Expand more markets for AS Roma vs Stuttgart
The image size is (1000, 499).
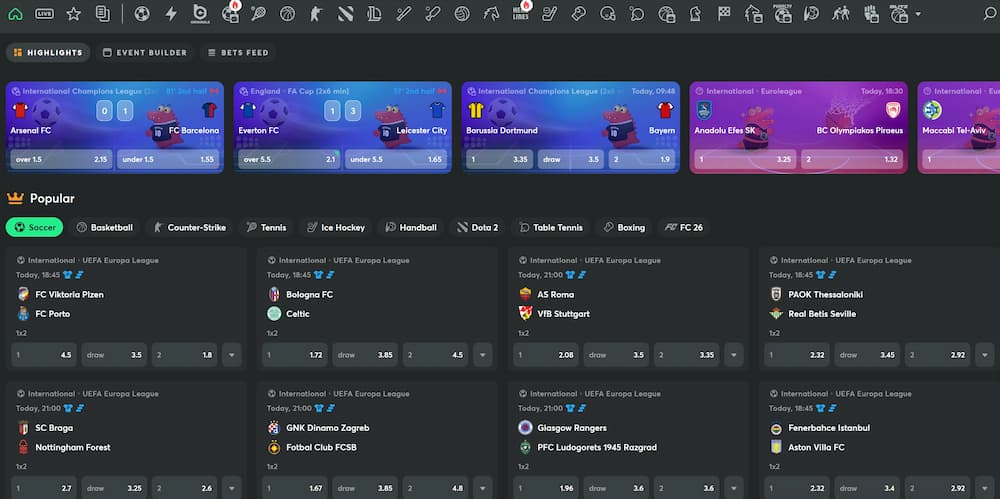pos(733,355)
